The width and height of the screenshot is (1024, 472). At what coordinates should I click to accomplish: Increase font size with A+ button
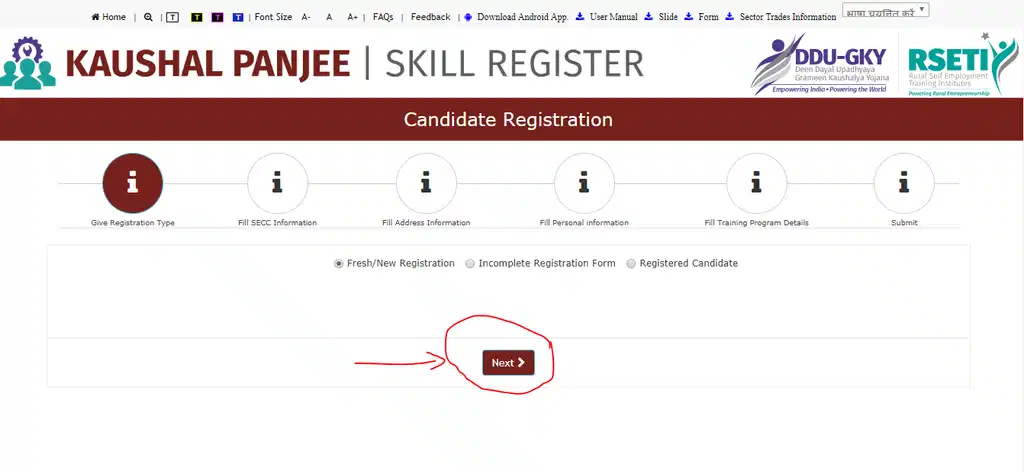coord(352,17)
